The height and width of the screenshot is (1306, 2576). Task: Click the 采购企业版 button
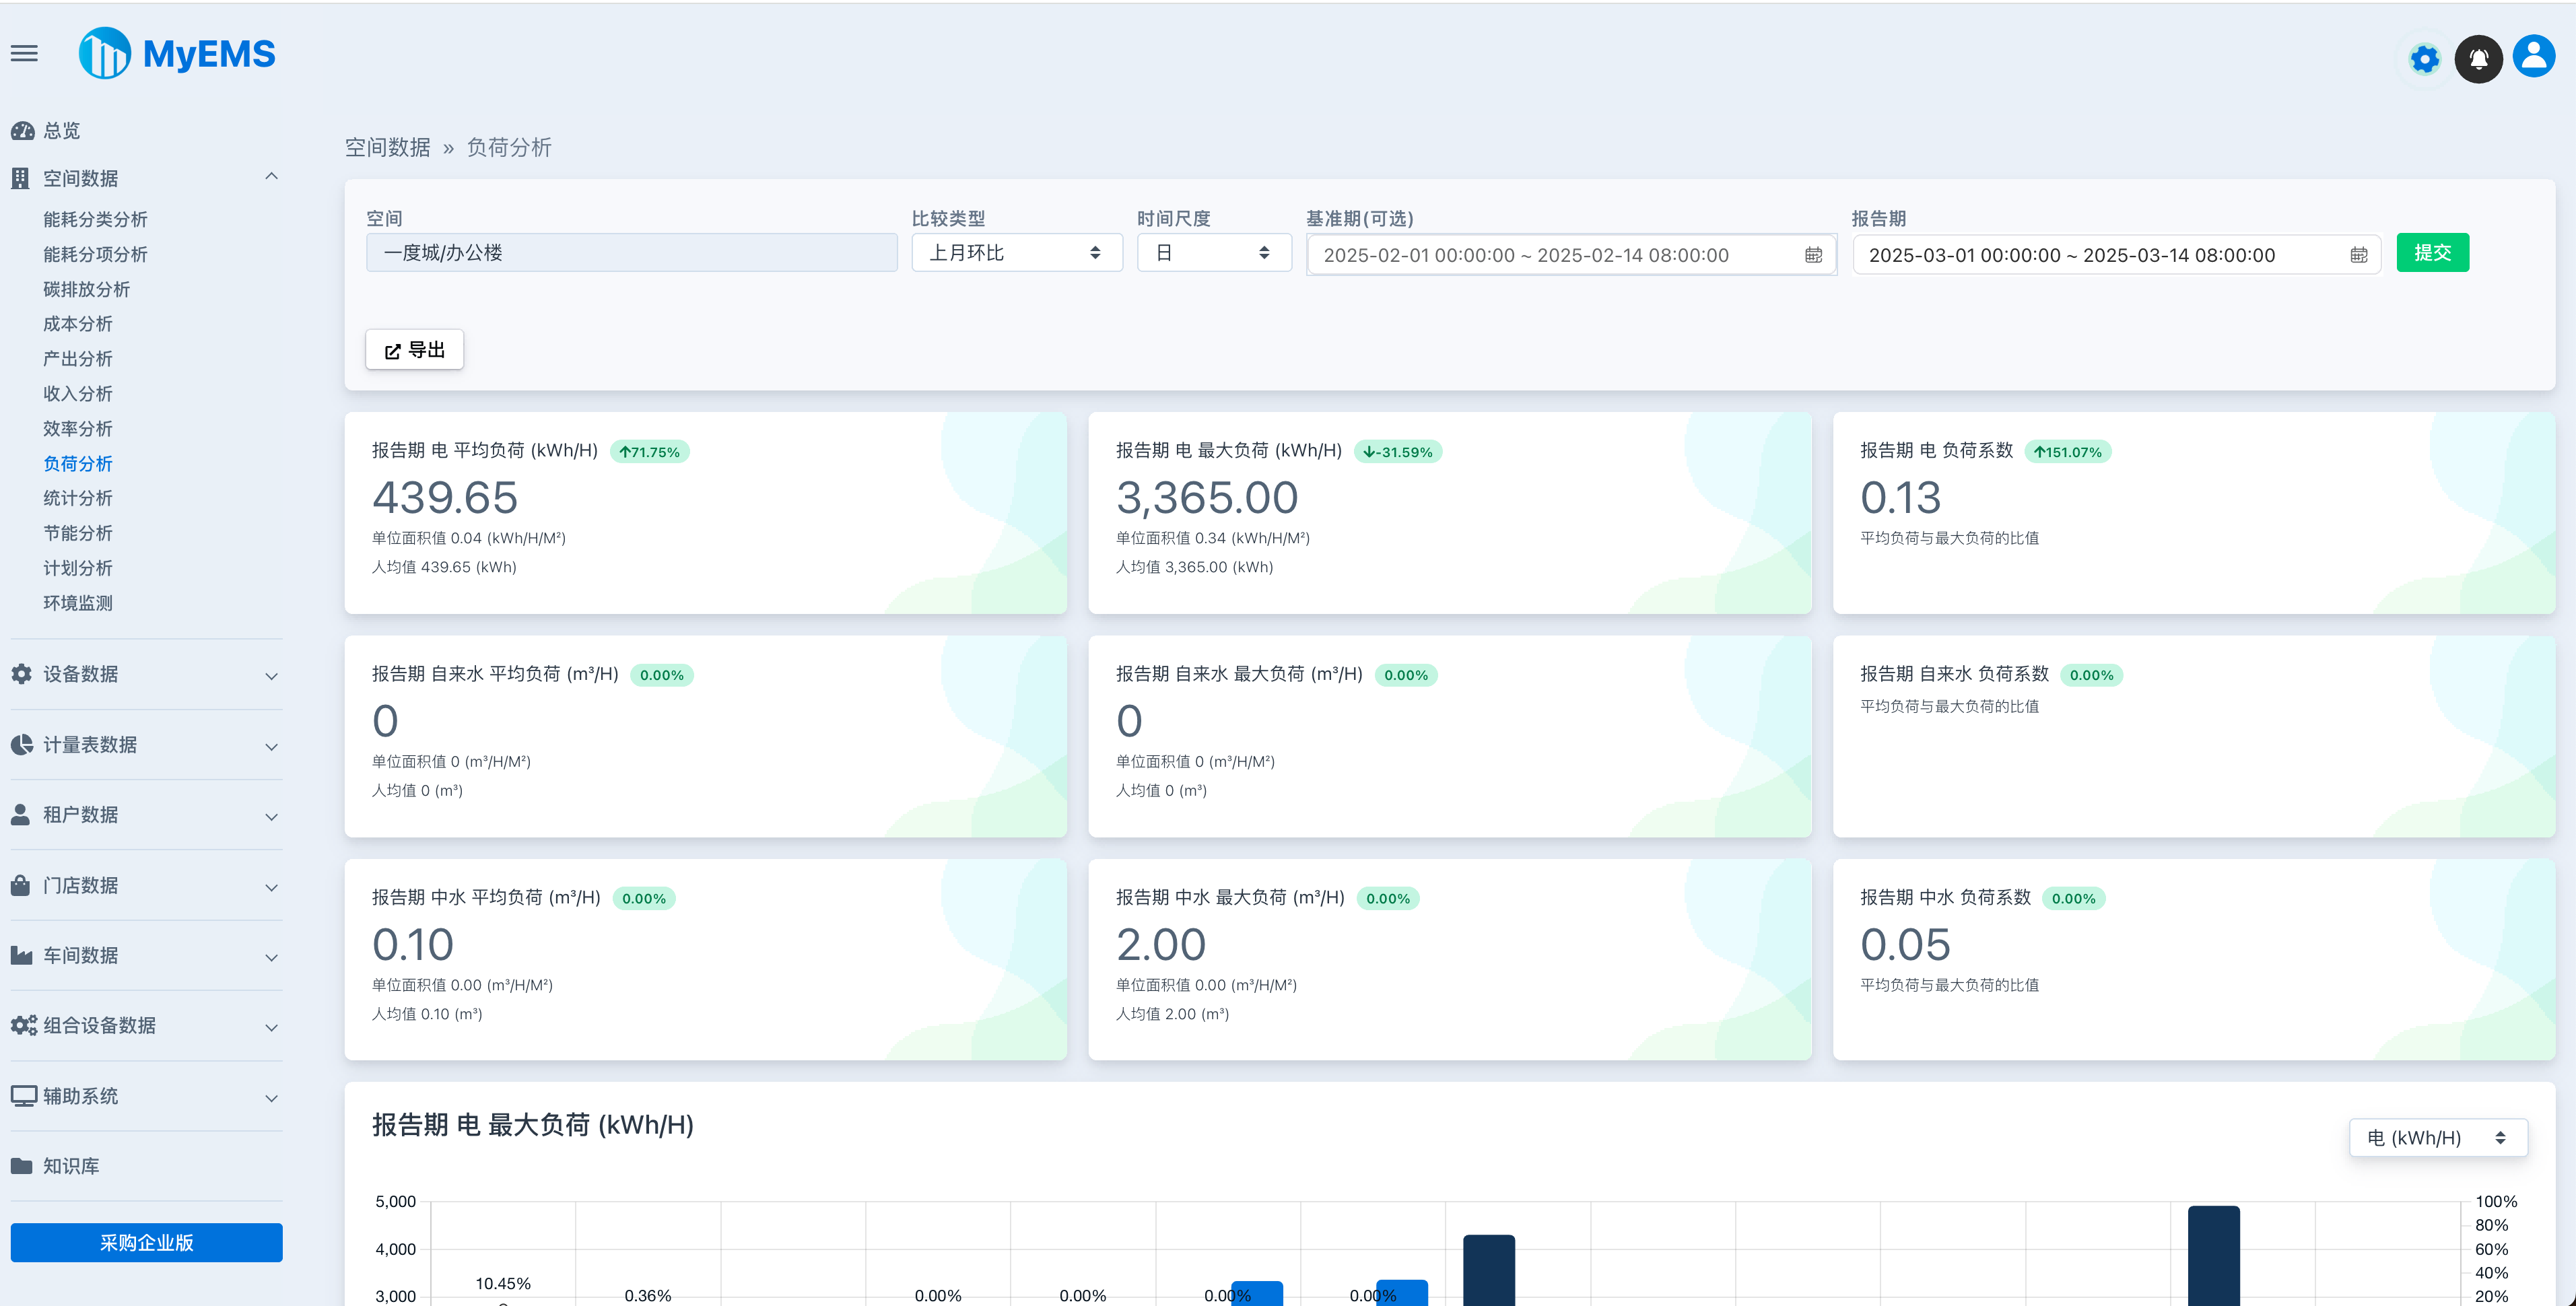pyautogui.click(x=146, y=1242)
